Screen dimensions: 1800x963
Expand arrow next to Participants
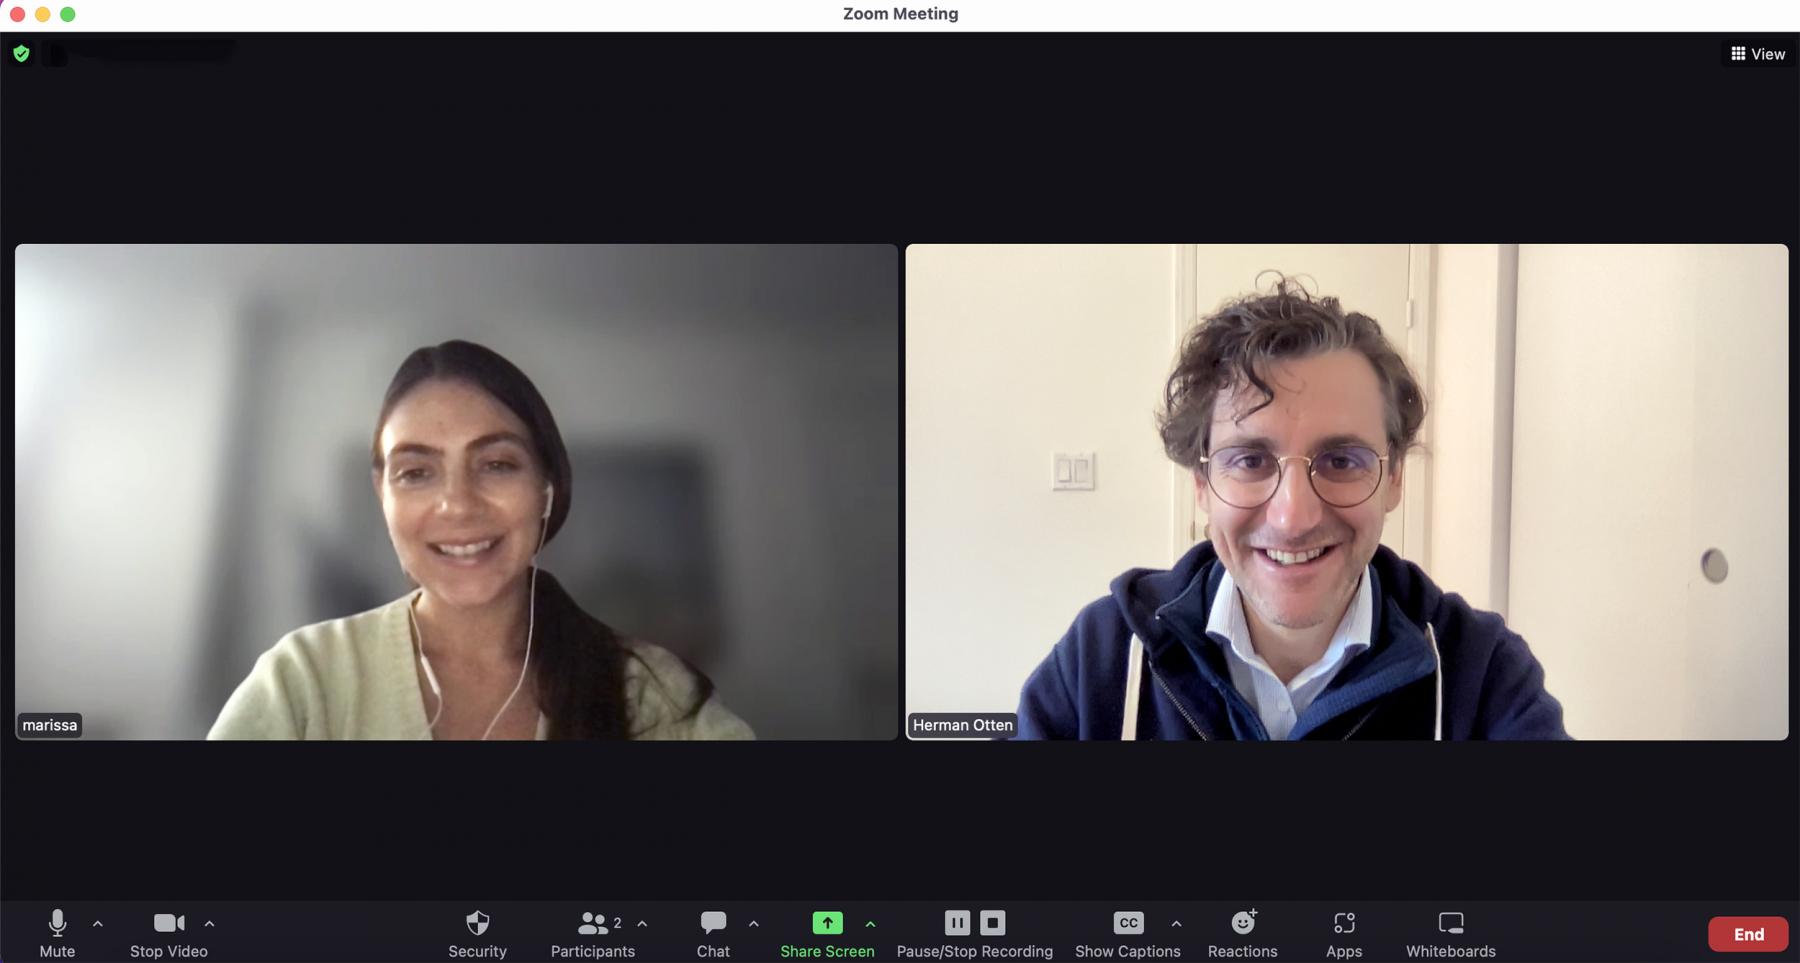(642, 924)
